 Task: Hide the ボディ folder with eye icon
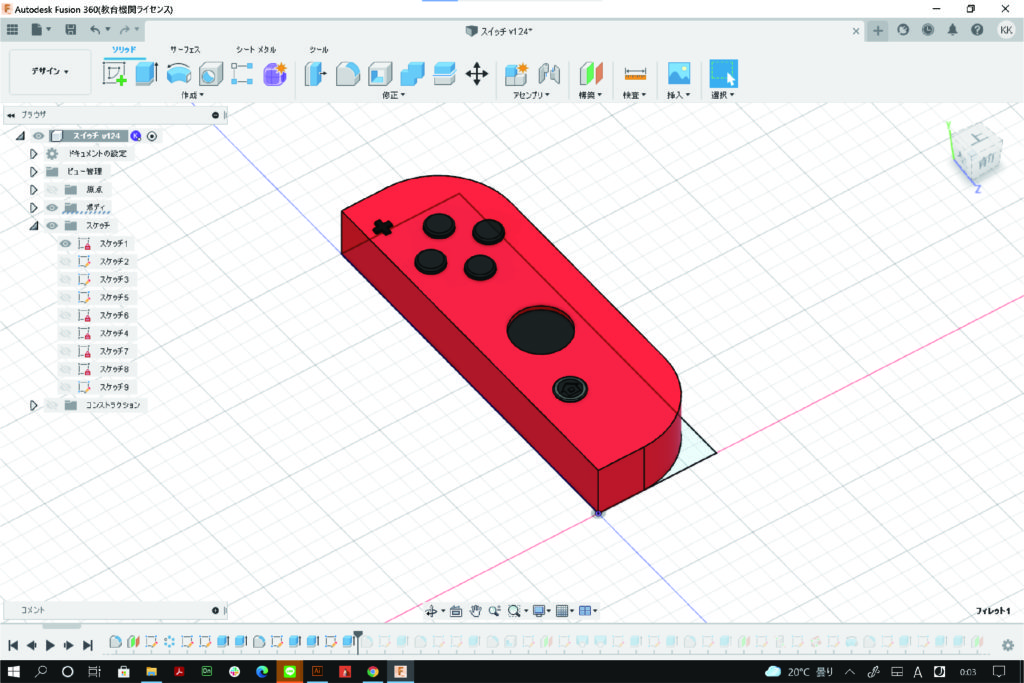click(x=52, y=207)
